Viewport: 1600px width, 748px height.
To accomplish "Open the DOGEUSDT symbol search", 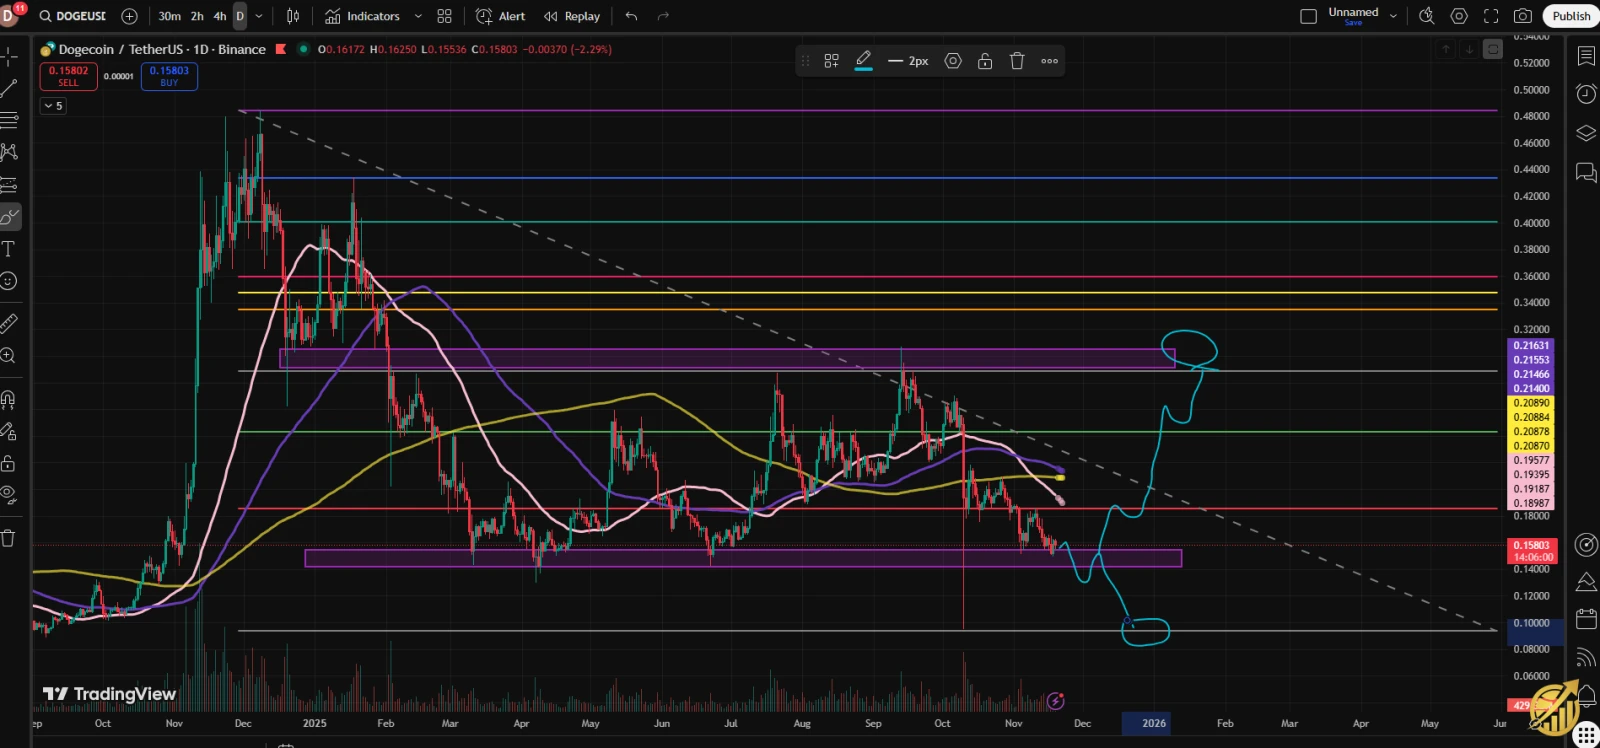I will pyautogui.click(x=73, y=16).
